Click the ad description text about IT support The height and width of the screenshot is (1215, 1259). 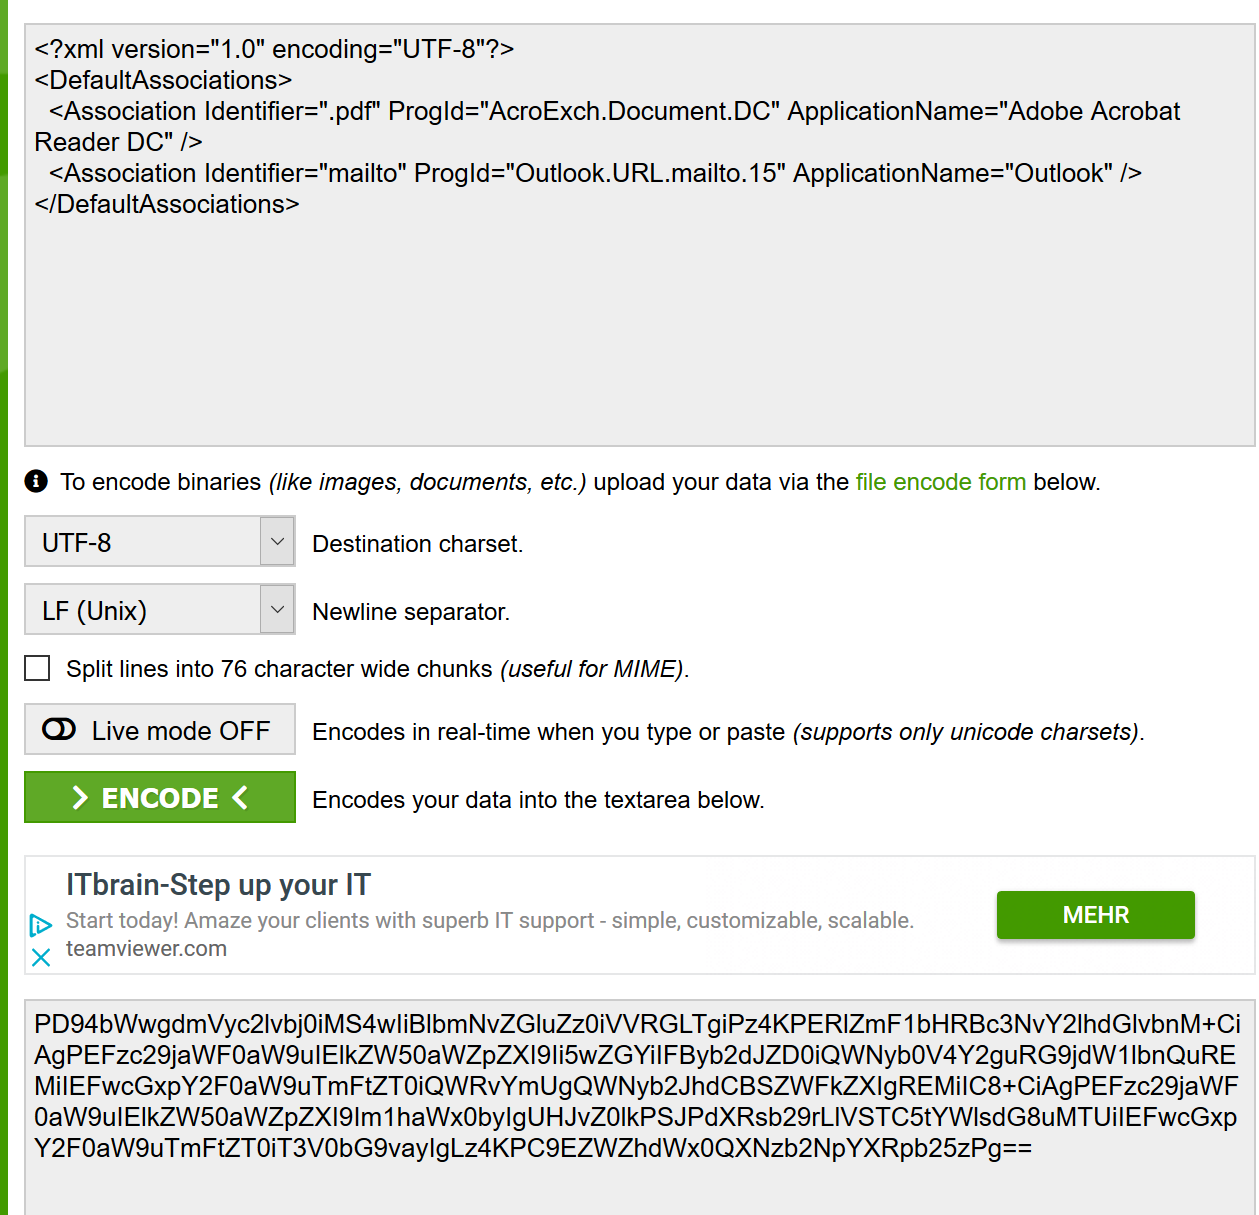coord(490,921)
